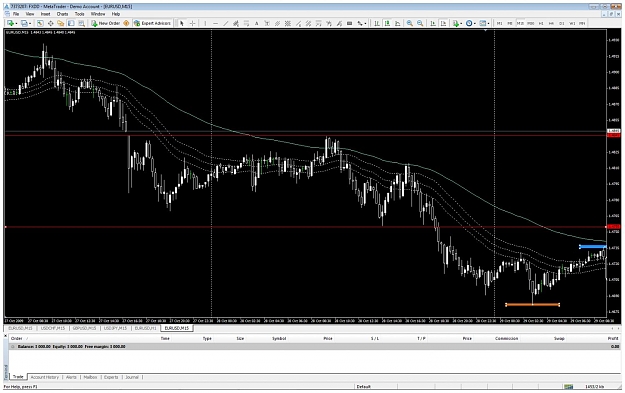Open the Help menu
This screenshot has width=625, height=393.
pos(116,14)
